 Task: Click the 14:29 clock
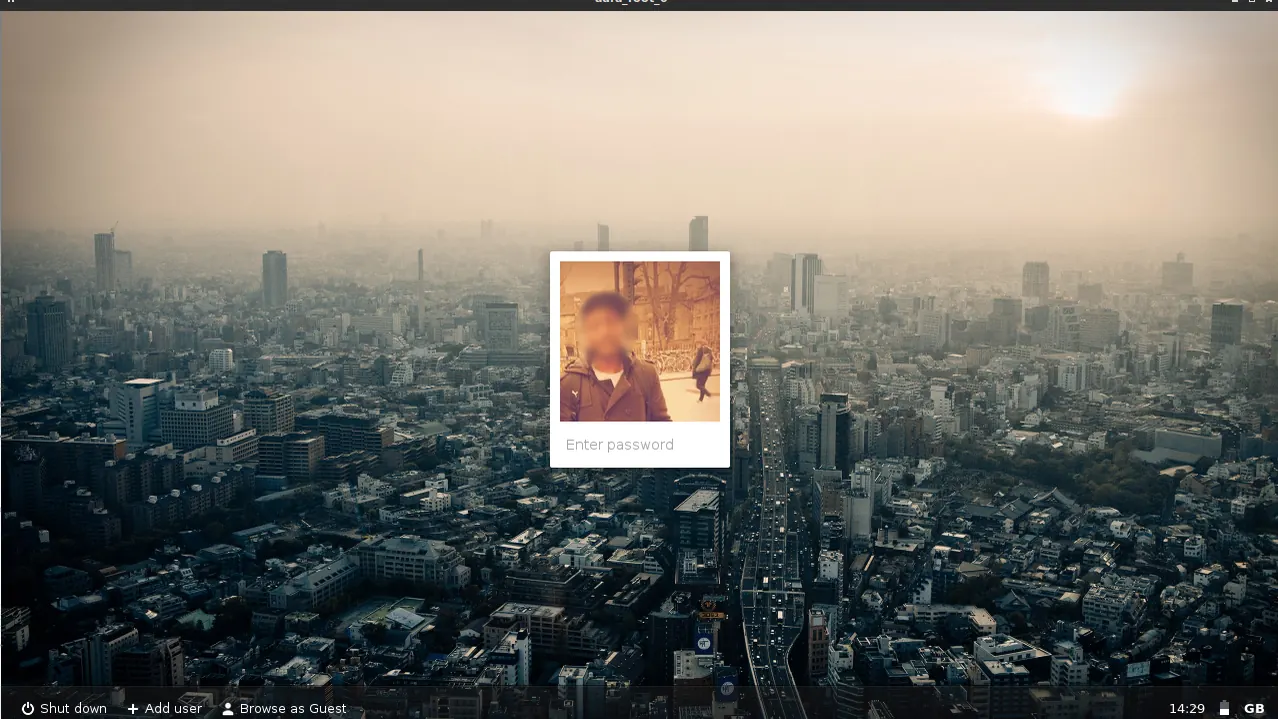pyautogui.click(x=1187, y=708)
